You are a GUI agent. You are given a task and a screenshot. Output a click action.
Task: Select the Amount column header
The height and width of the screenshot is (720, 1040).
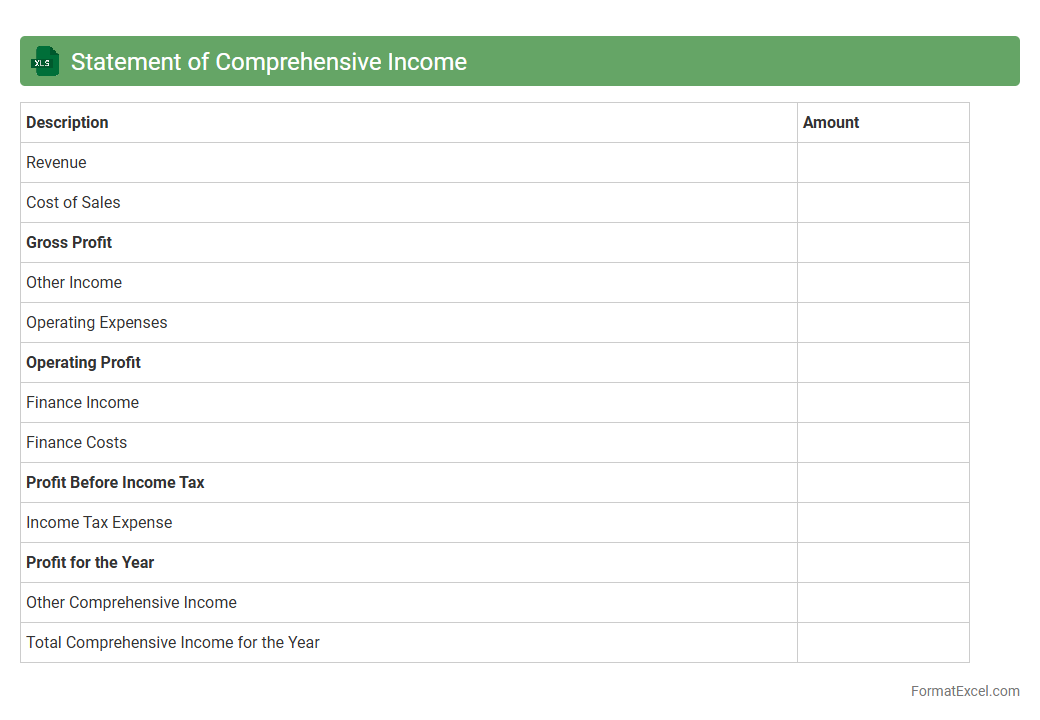point(831,122)
